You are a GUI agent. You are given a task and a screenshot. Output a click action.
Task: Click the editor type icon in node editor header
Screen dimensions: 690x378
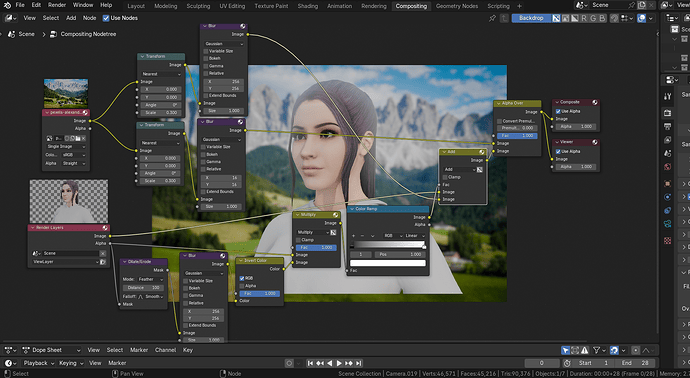point(11,18)
